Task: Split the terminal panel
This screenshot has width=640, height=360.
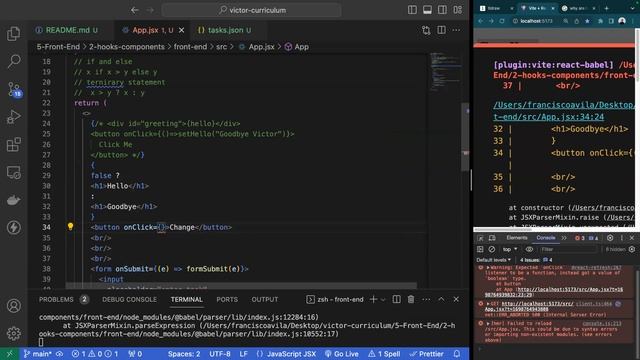Action: click(x=396, y=299)
